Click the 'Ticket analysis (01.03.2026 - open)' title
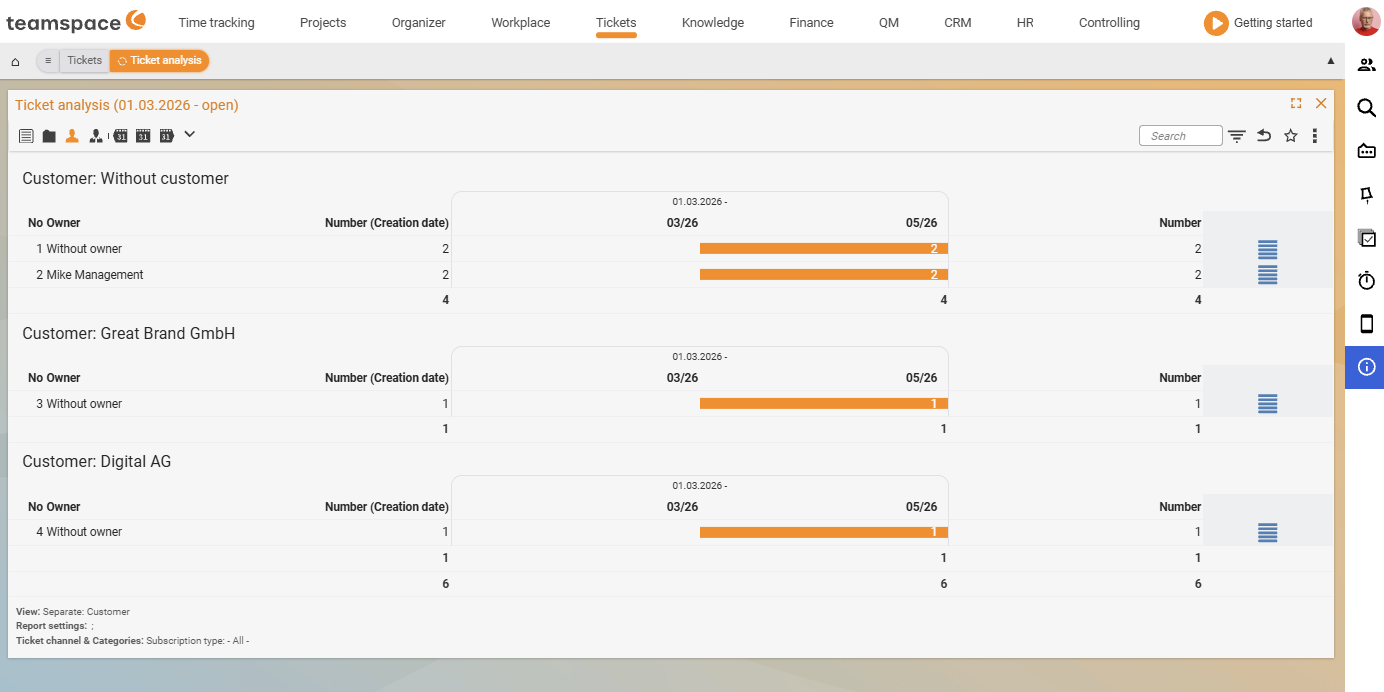 (127, 105)
